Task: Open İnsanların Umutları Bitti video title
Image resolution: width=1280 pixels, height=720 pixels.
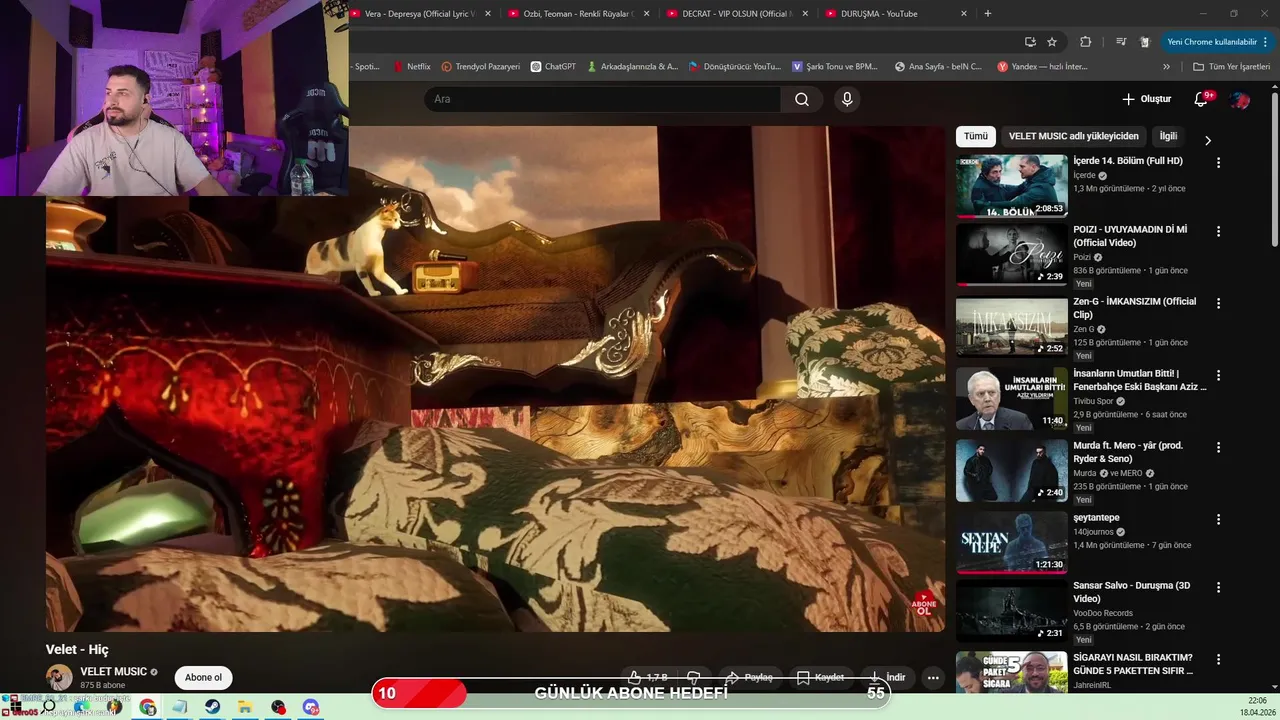Action: pos(1140,380)
